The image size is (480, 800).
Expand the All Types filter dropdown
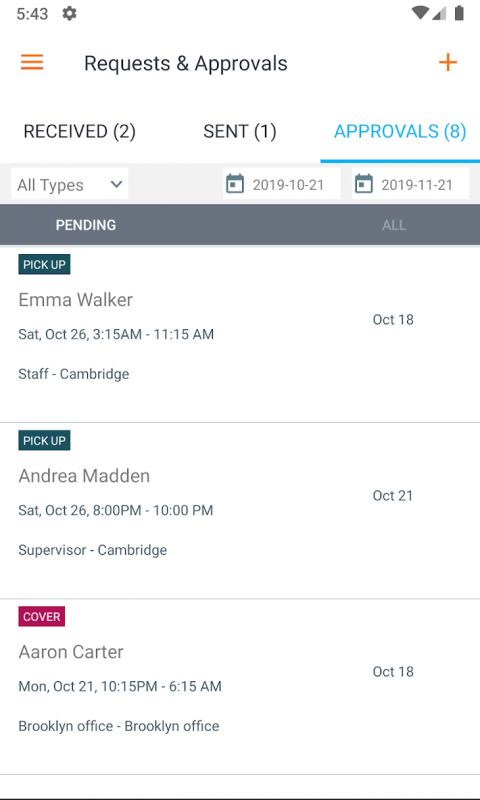click(x=69, y=184)
